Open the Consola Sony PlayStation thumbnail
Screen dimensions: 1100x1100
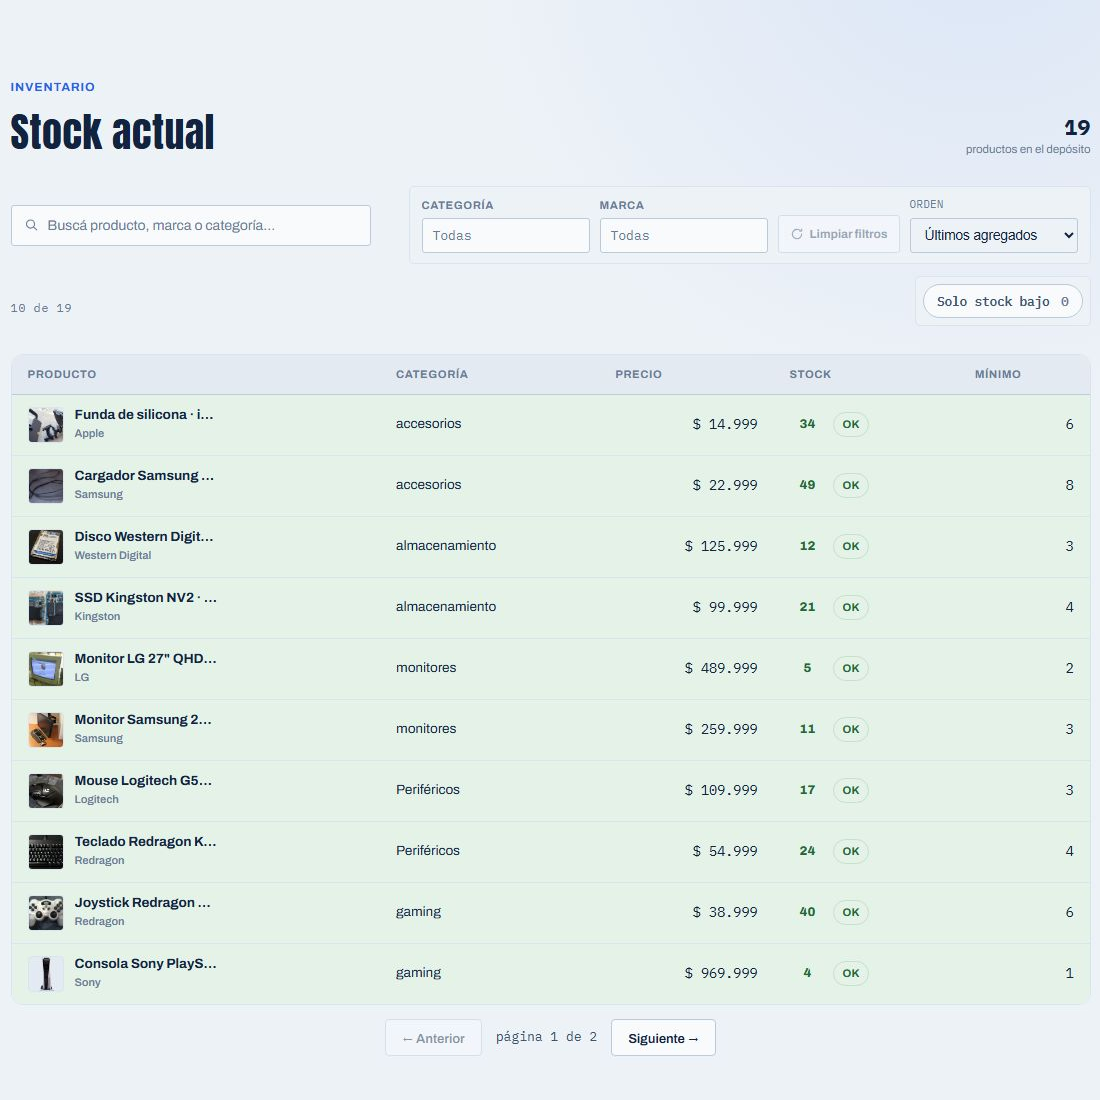pos(46,974)
